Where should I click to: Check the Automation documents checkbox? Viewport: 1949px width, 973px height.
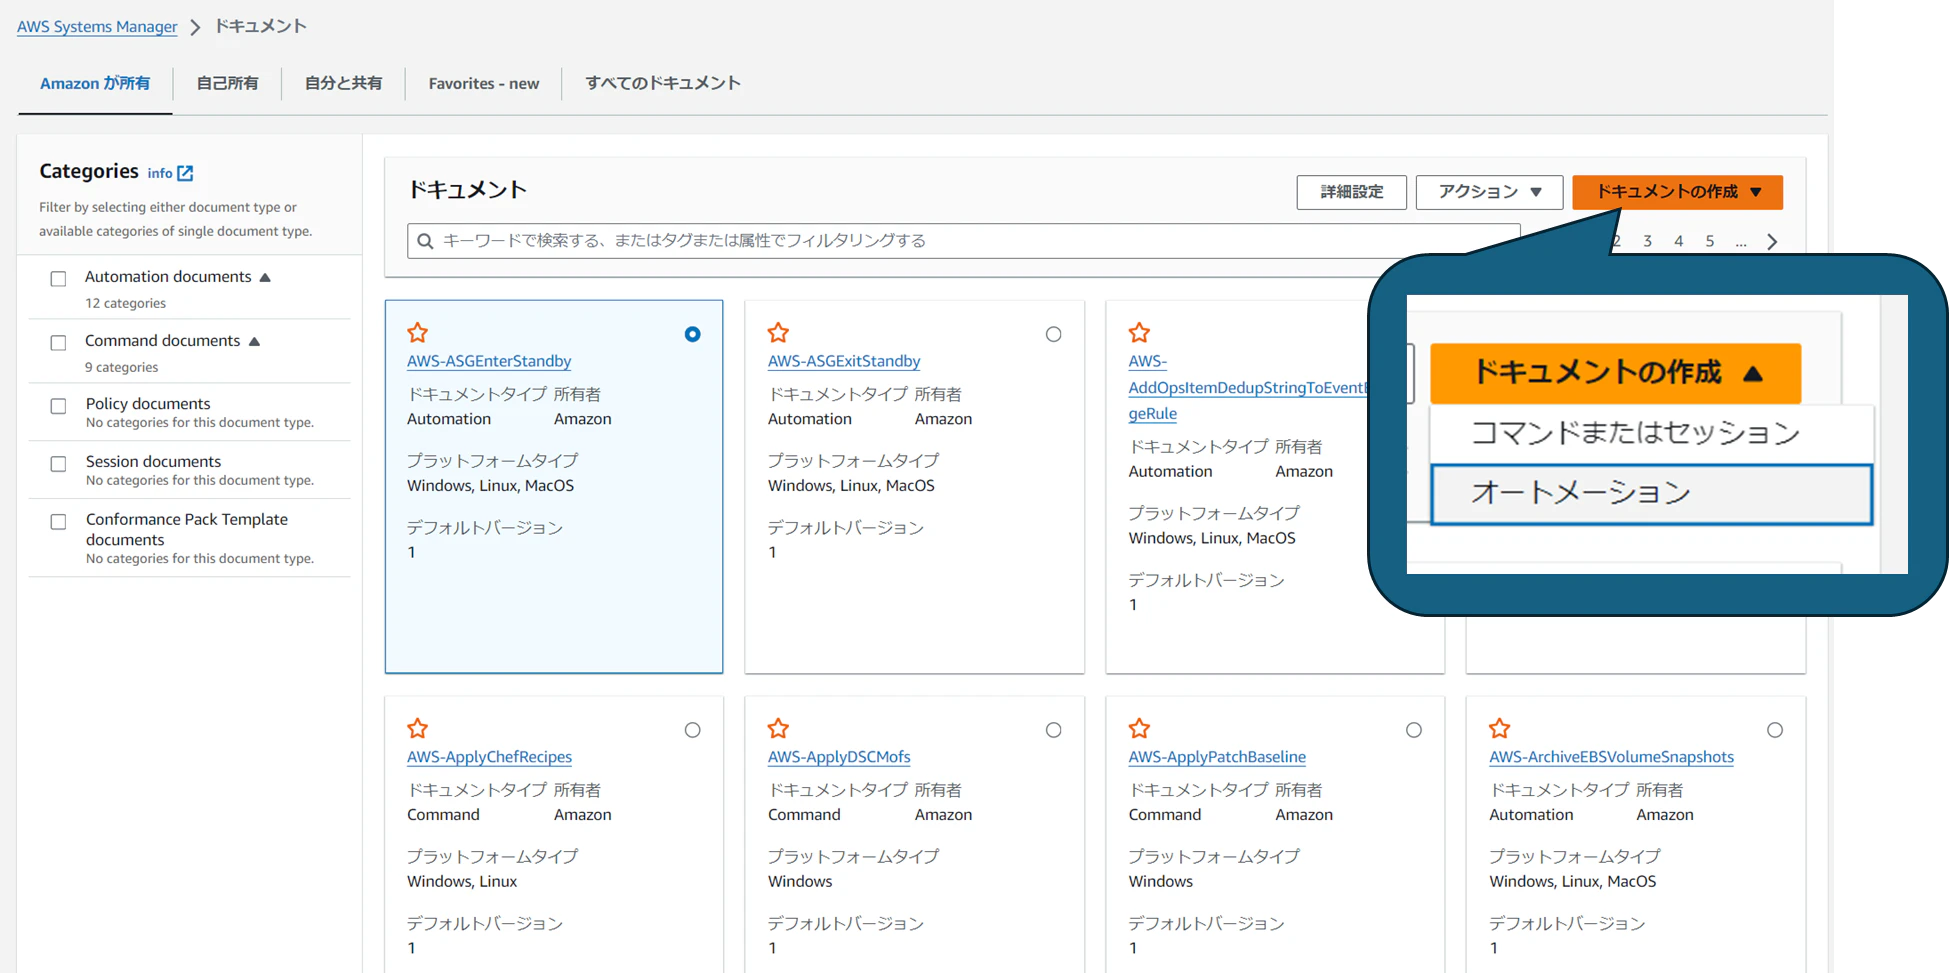tap(59, 279)
